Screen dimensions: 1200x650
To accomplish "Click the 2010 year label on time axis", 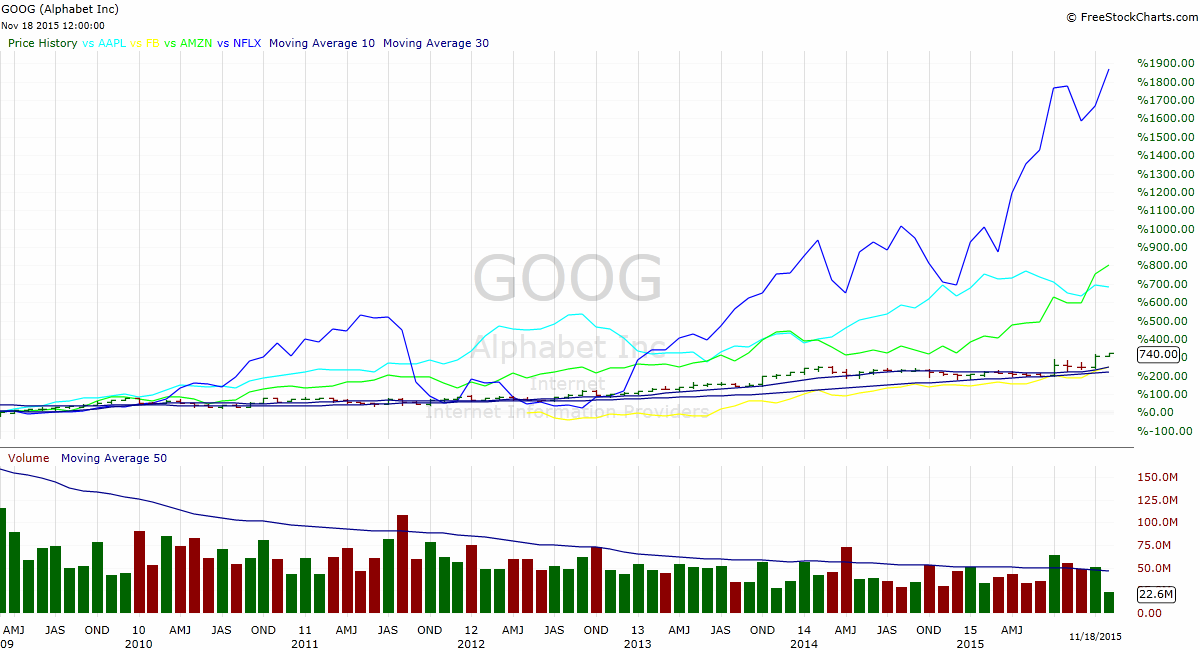I will [138, 644].
